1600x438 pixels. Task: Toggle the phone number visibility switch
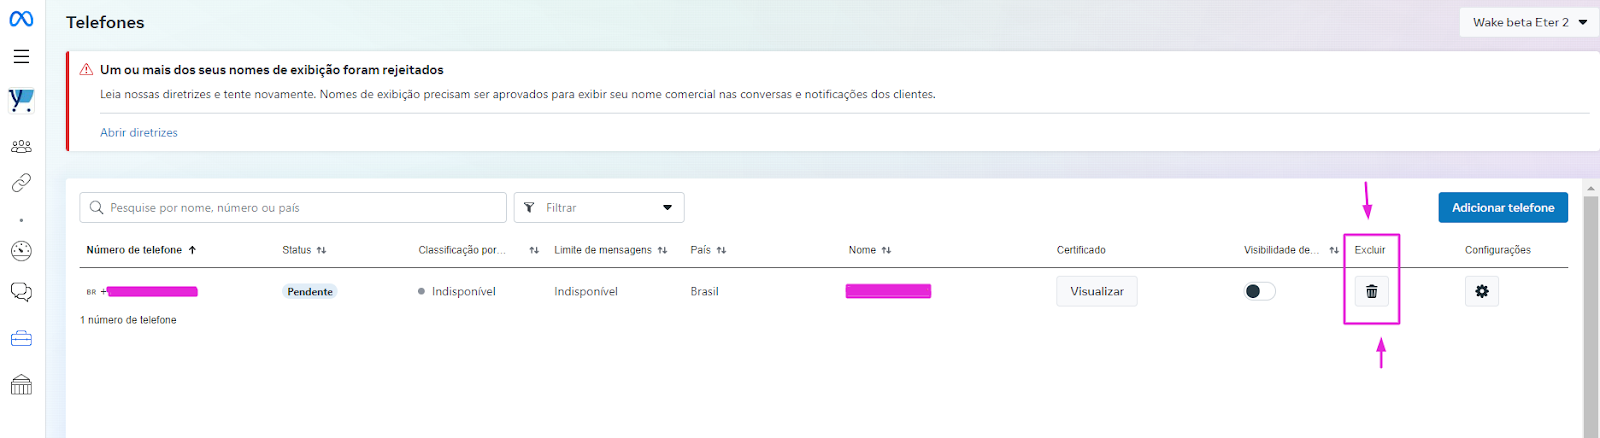(x=1259, y=291)
